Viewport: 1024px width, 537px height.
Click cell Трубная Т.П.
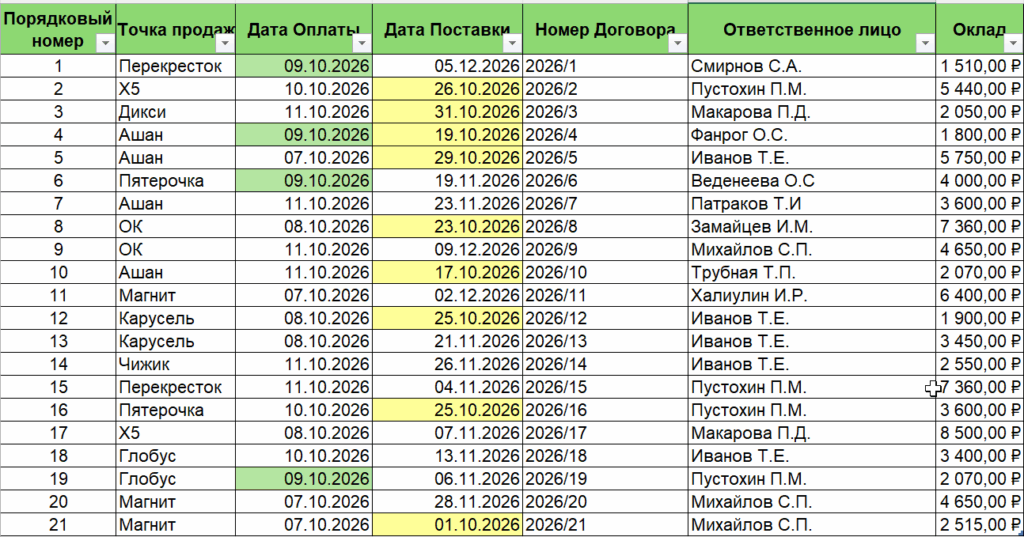tap(812, 272)
